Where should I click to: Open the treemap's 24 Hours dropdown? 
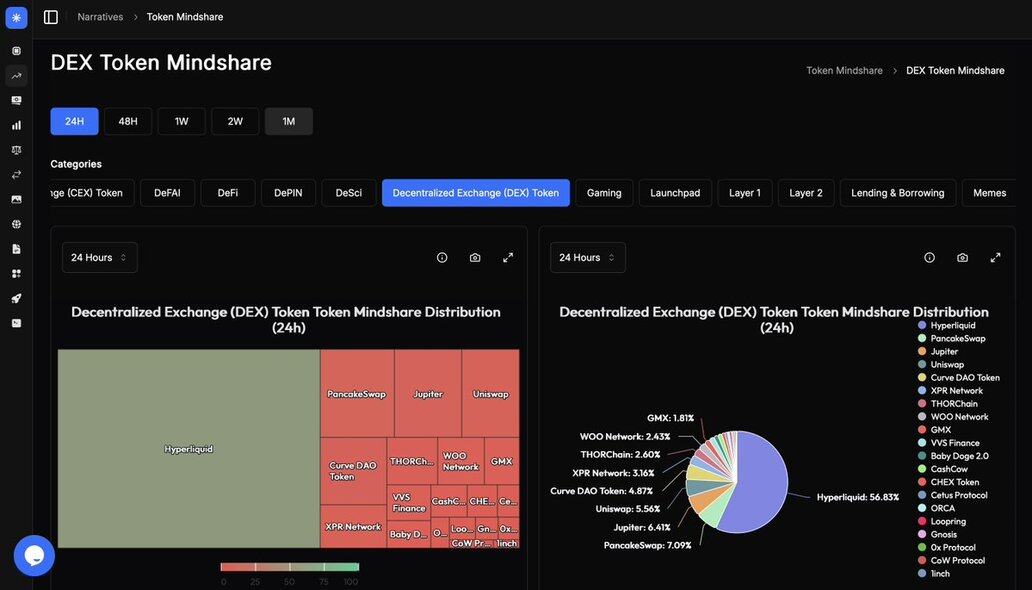100,257
